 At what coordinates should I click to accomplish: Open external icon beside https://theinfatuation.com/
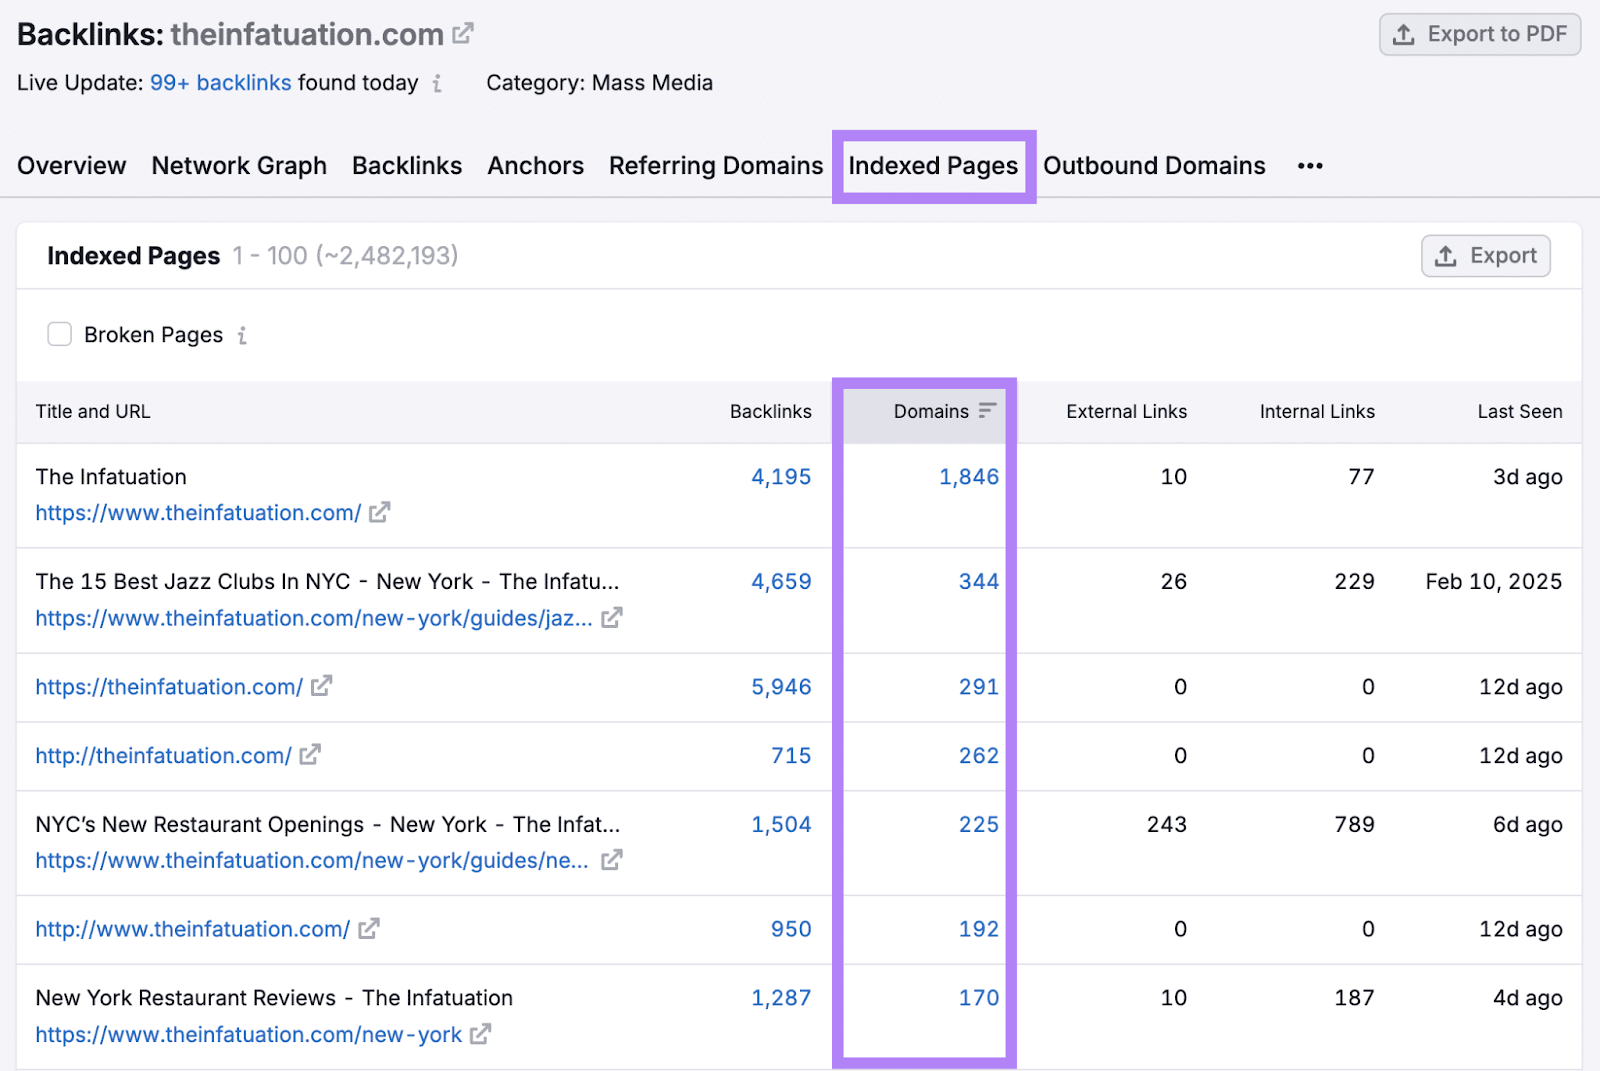[x=321, y=687]
